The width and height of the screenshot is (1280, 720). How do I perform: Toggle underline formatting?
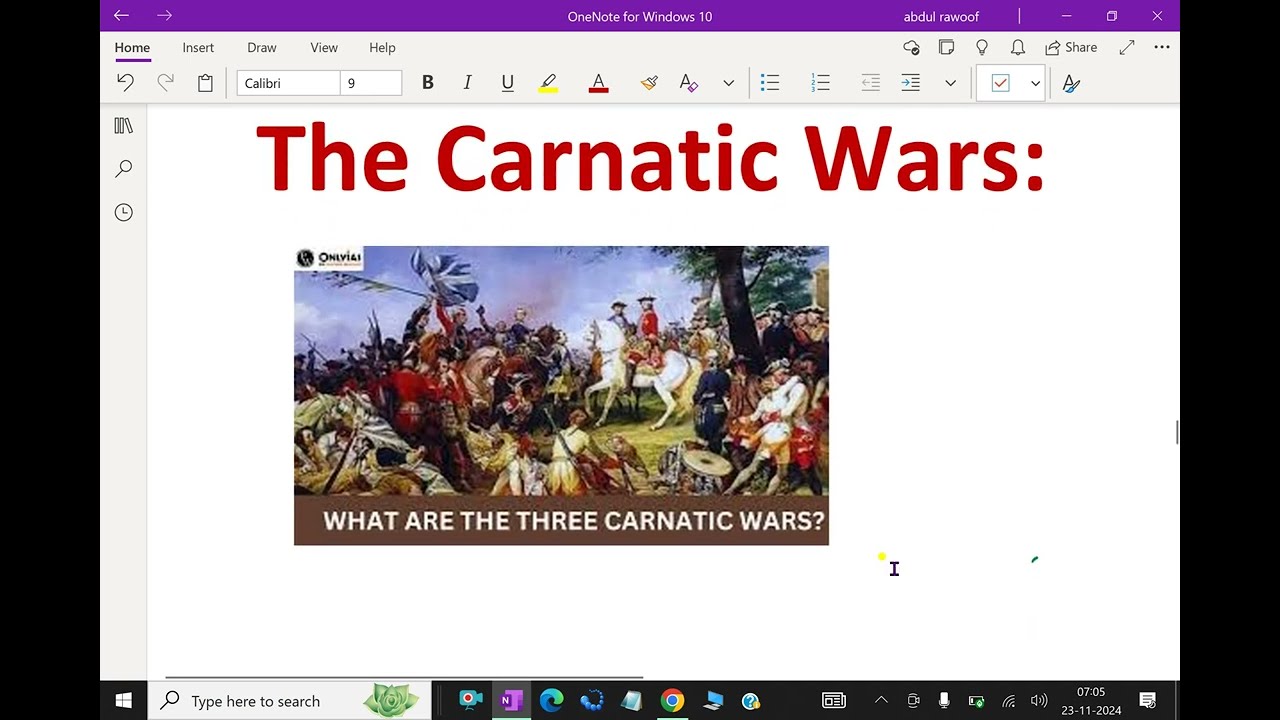pos(507,83)
